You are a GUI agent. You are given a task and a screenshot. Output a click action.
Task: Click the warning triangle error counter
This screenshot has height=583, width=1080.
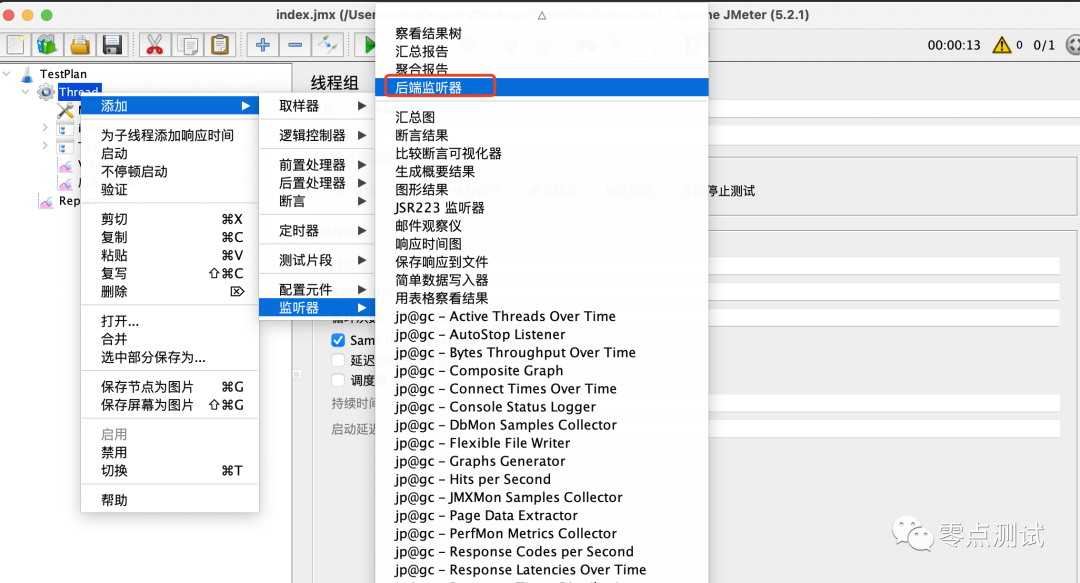click(1001, 45)
